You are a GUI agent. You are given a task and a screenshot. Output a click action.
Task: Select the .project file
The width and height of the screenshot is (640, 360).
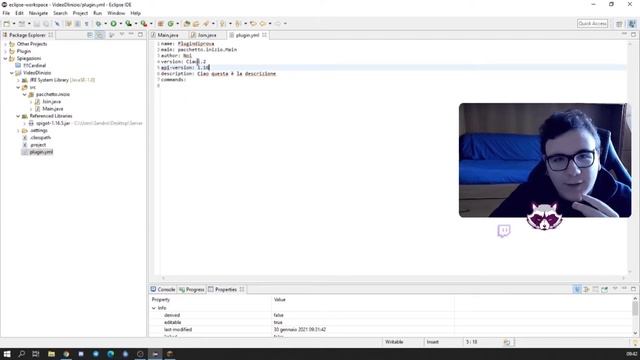click(38, 145)
